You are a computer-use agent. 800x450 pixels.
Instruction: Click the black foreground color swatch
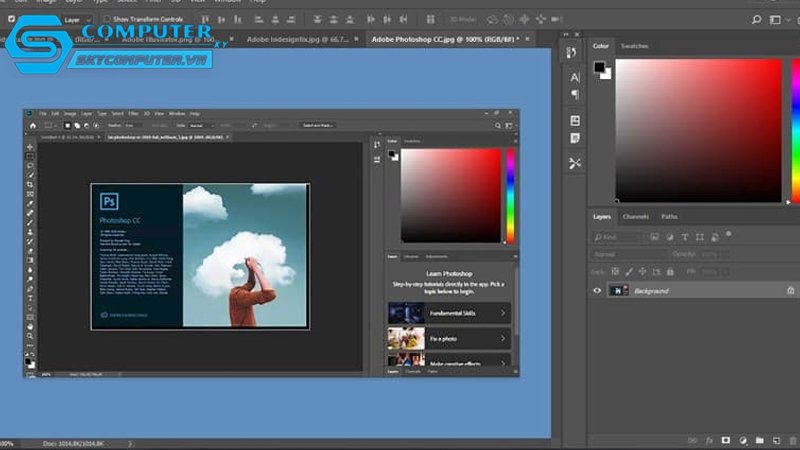599,67
